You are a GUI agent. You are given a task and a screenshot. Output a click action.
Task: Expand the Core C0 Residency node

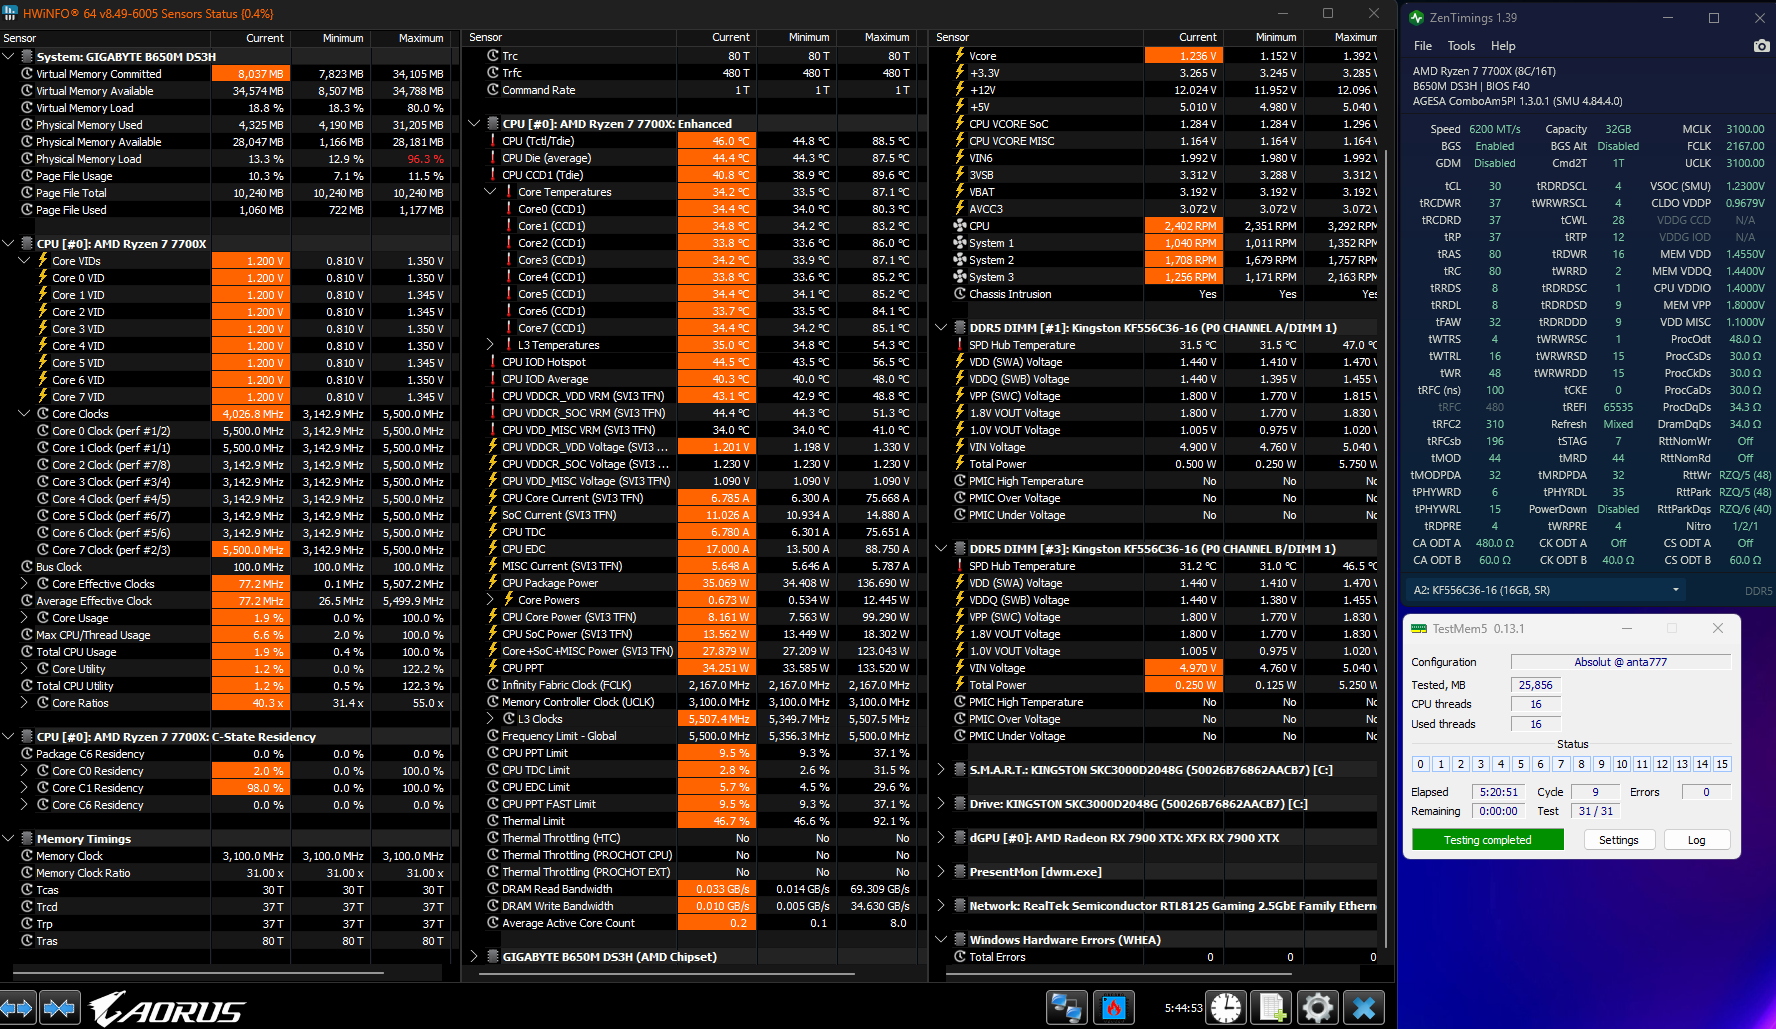tap(24, 771)
